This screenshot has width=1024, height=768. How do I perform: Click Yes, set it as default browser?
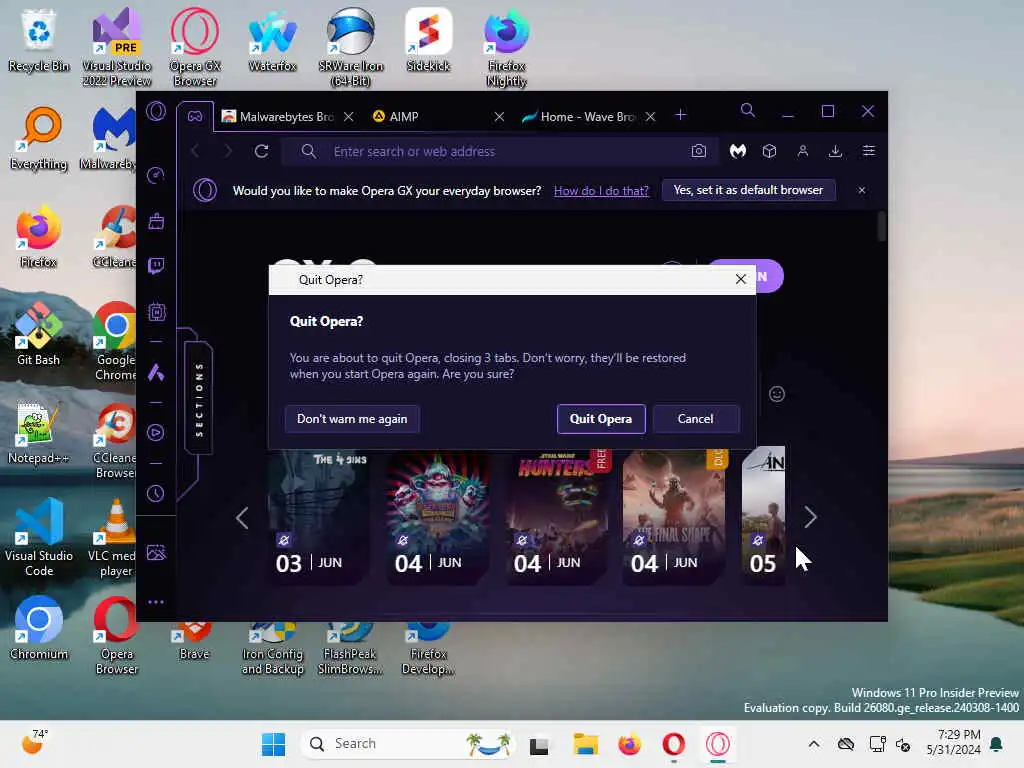coord(748,190)
